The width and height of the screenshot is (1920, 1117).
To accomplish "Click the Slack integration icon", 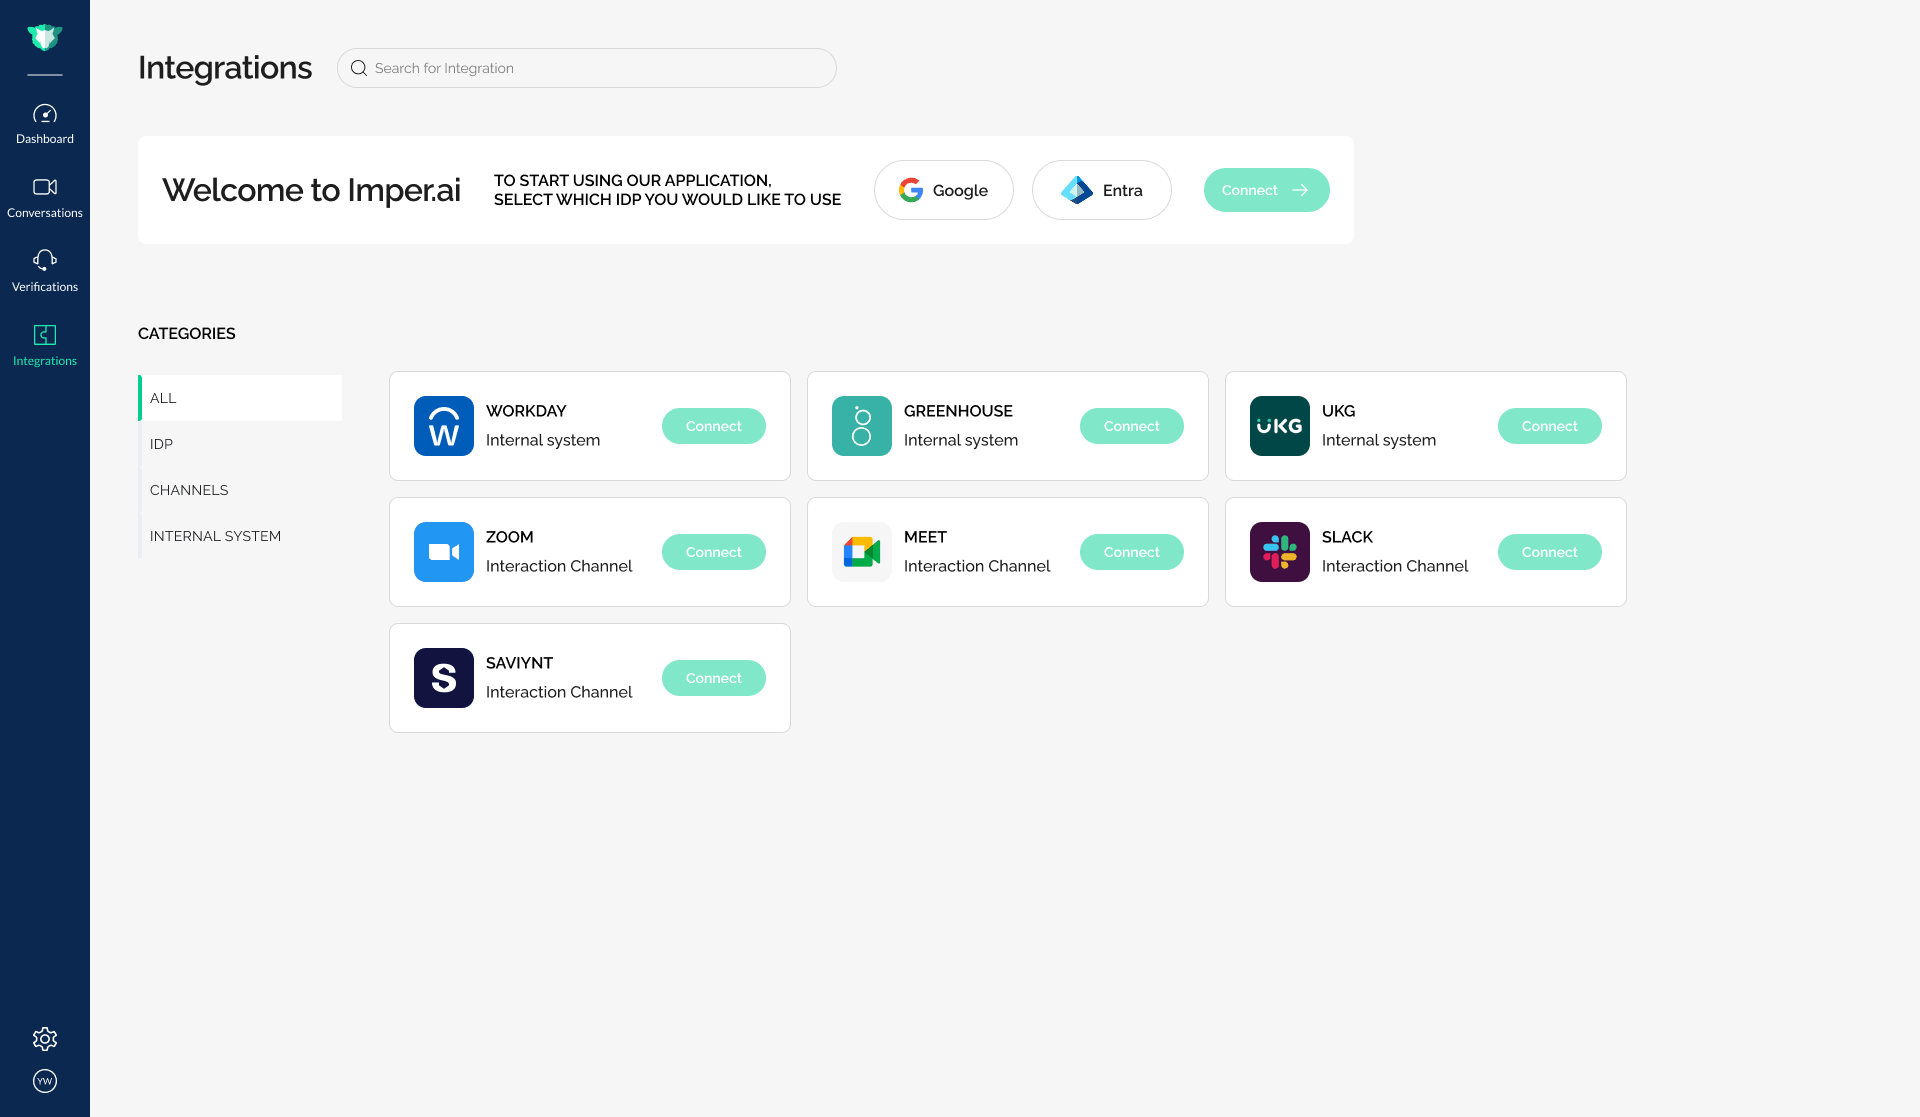I will pos(1279,552).
